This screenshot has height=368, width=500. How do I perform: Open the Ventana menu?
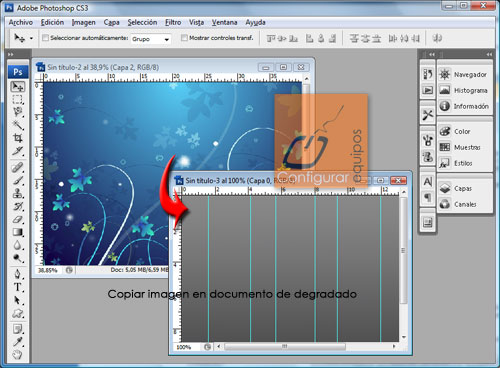tap(225, 22)
